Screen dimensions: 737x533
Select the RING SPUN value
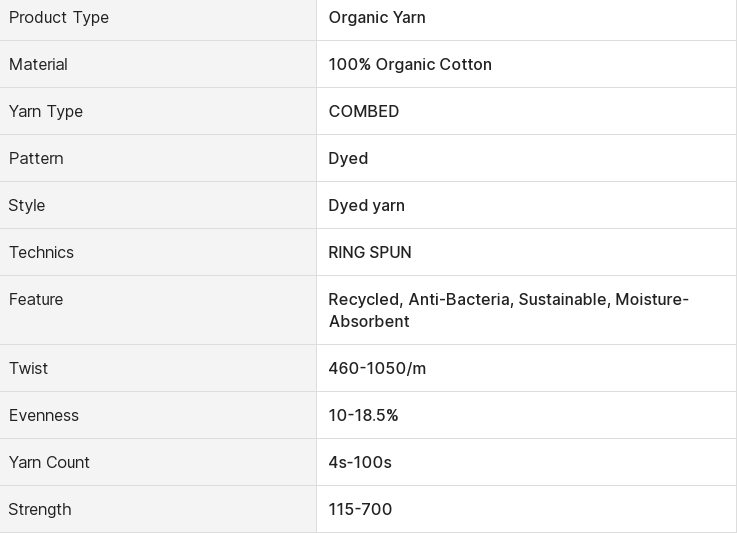[x=370, y=252]
